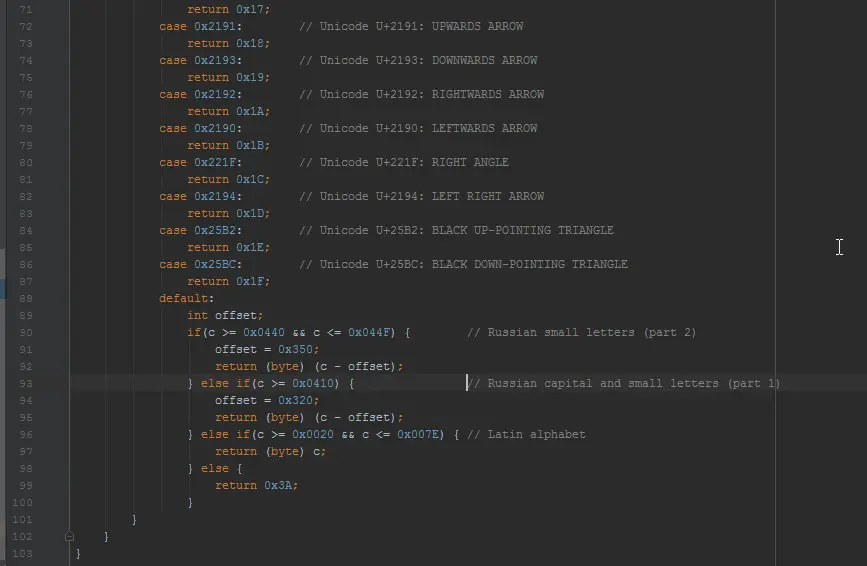Click 'return 0x1E;' statement
This screenshot has width=867, height=566.
(228, 248)
